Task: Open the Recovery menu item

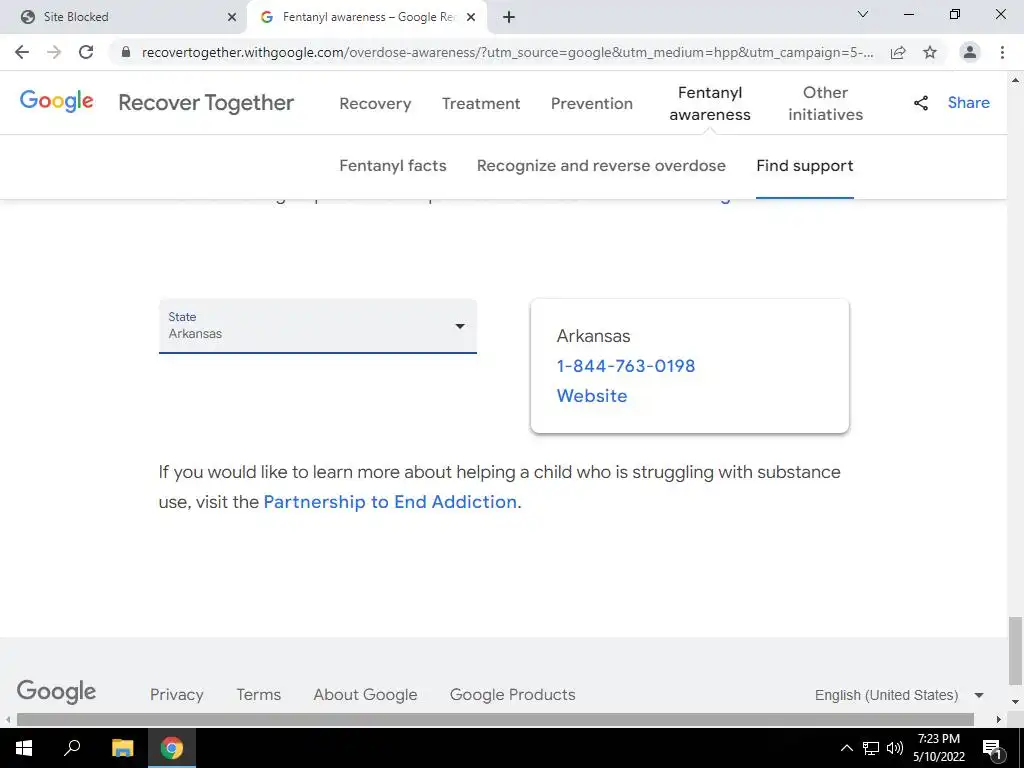Action: (376, 103)
